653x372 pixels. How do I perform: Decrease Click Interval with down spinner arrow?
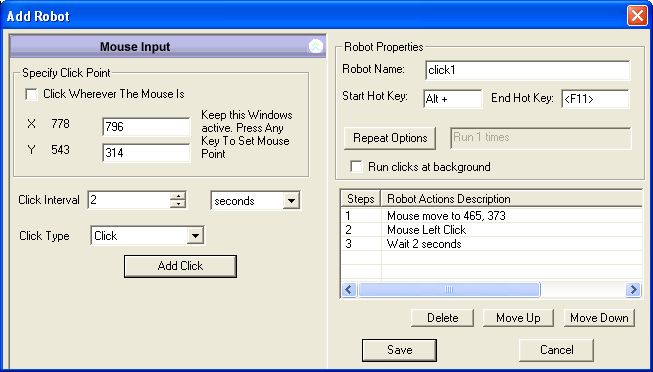(x=178, y=204)
